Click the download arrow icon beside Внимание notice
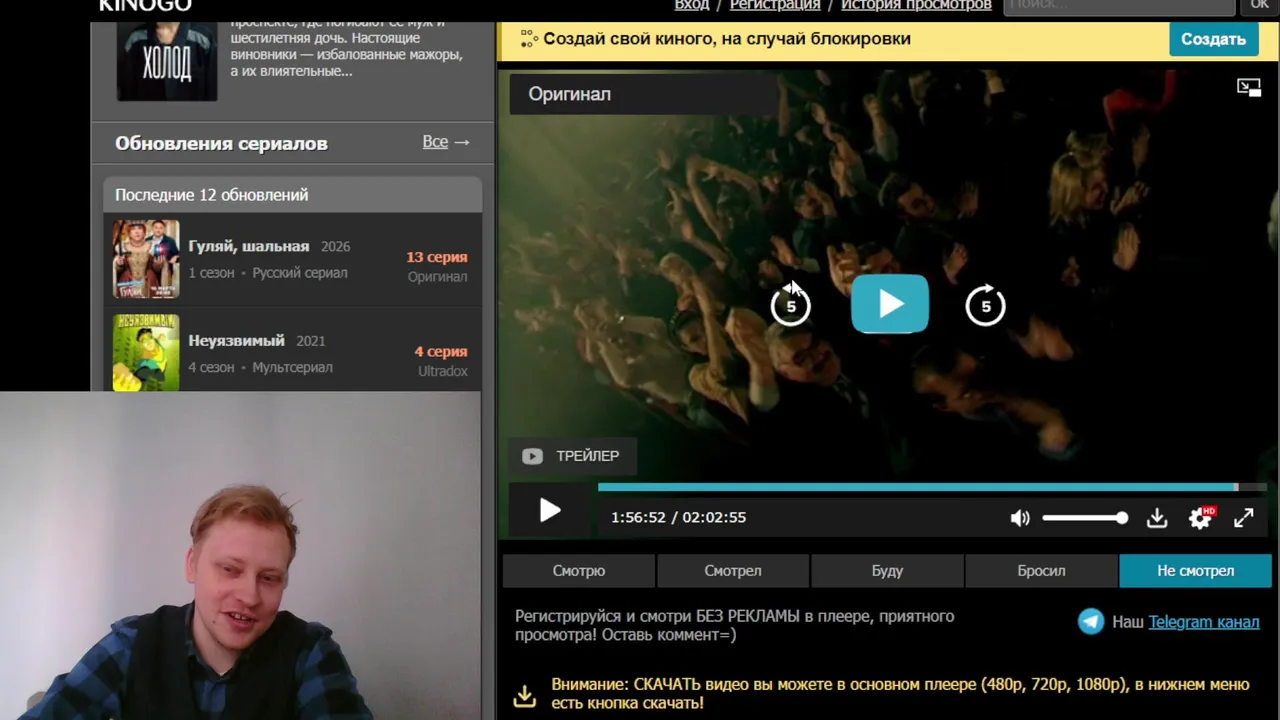This screenshot has width=1280, height=720. (525, 695)
